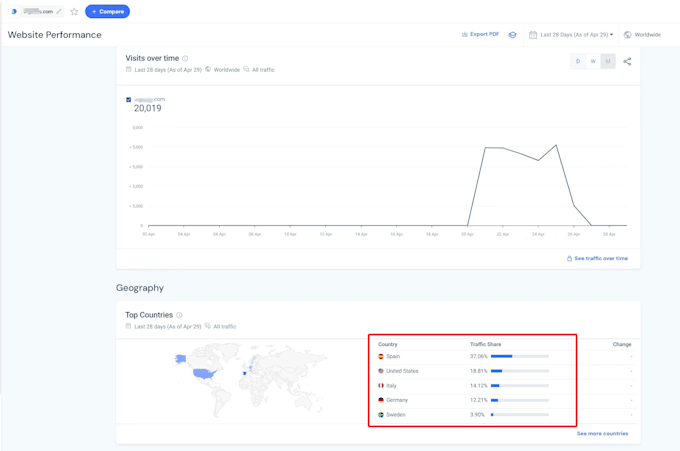Click the site favicon beside the domain name
Image resolution: width=680 pixels, height=451 pixels.
[x=14, y=11]
